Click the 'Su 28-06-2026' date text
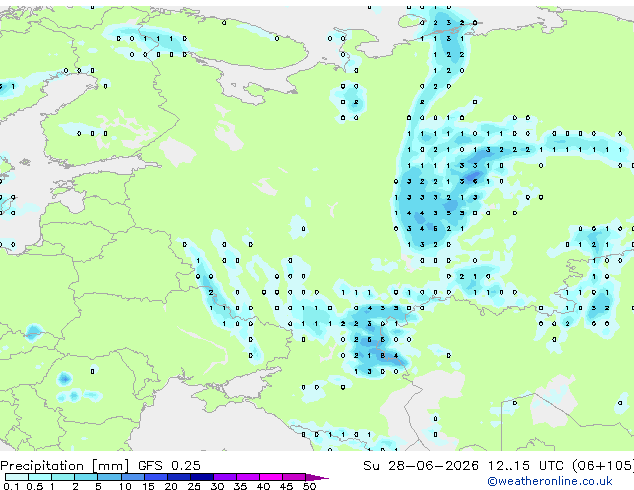Screen dimensions: 634x490 [421, 465]
